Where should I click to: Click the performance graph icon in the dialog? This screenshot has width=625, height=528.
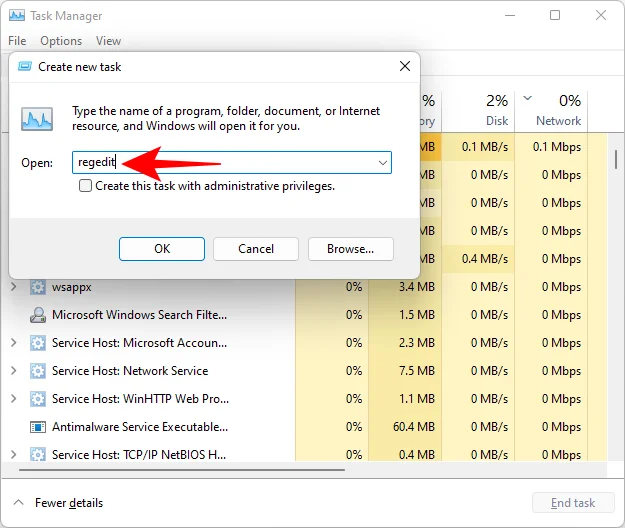(x=37, y=119)
